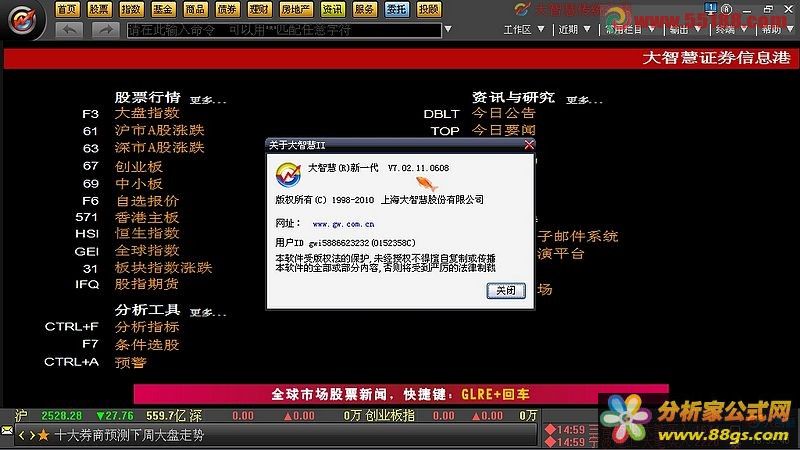Click 更多 next to 资讯与研究
The width and height of the screenshot is (800, 450).
(584, 100)
